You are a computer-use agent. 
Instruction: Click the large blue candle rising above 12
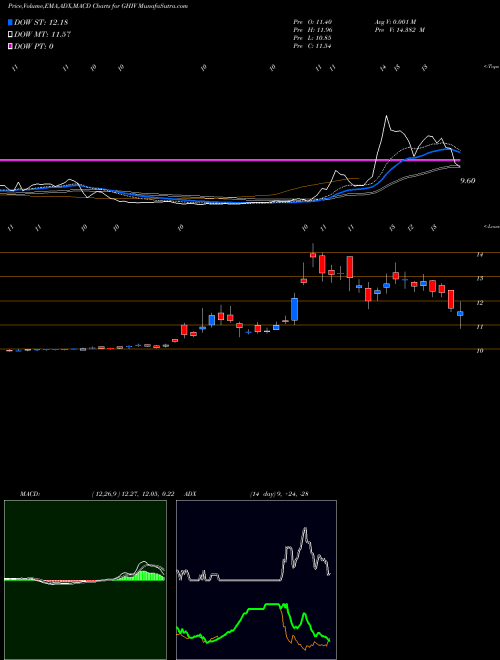coord(295,309)
